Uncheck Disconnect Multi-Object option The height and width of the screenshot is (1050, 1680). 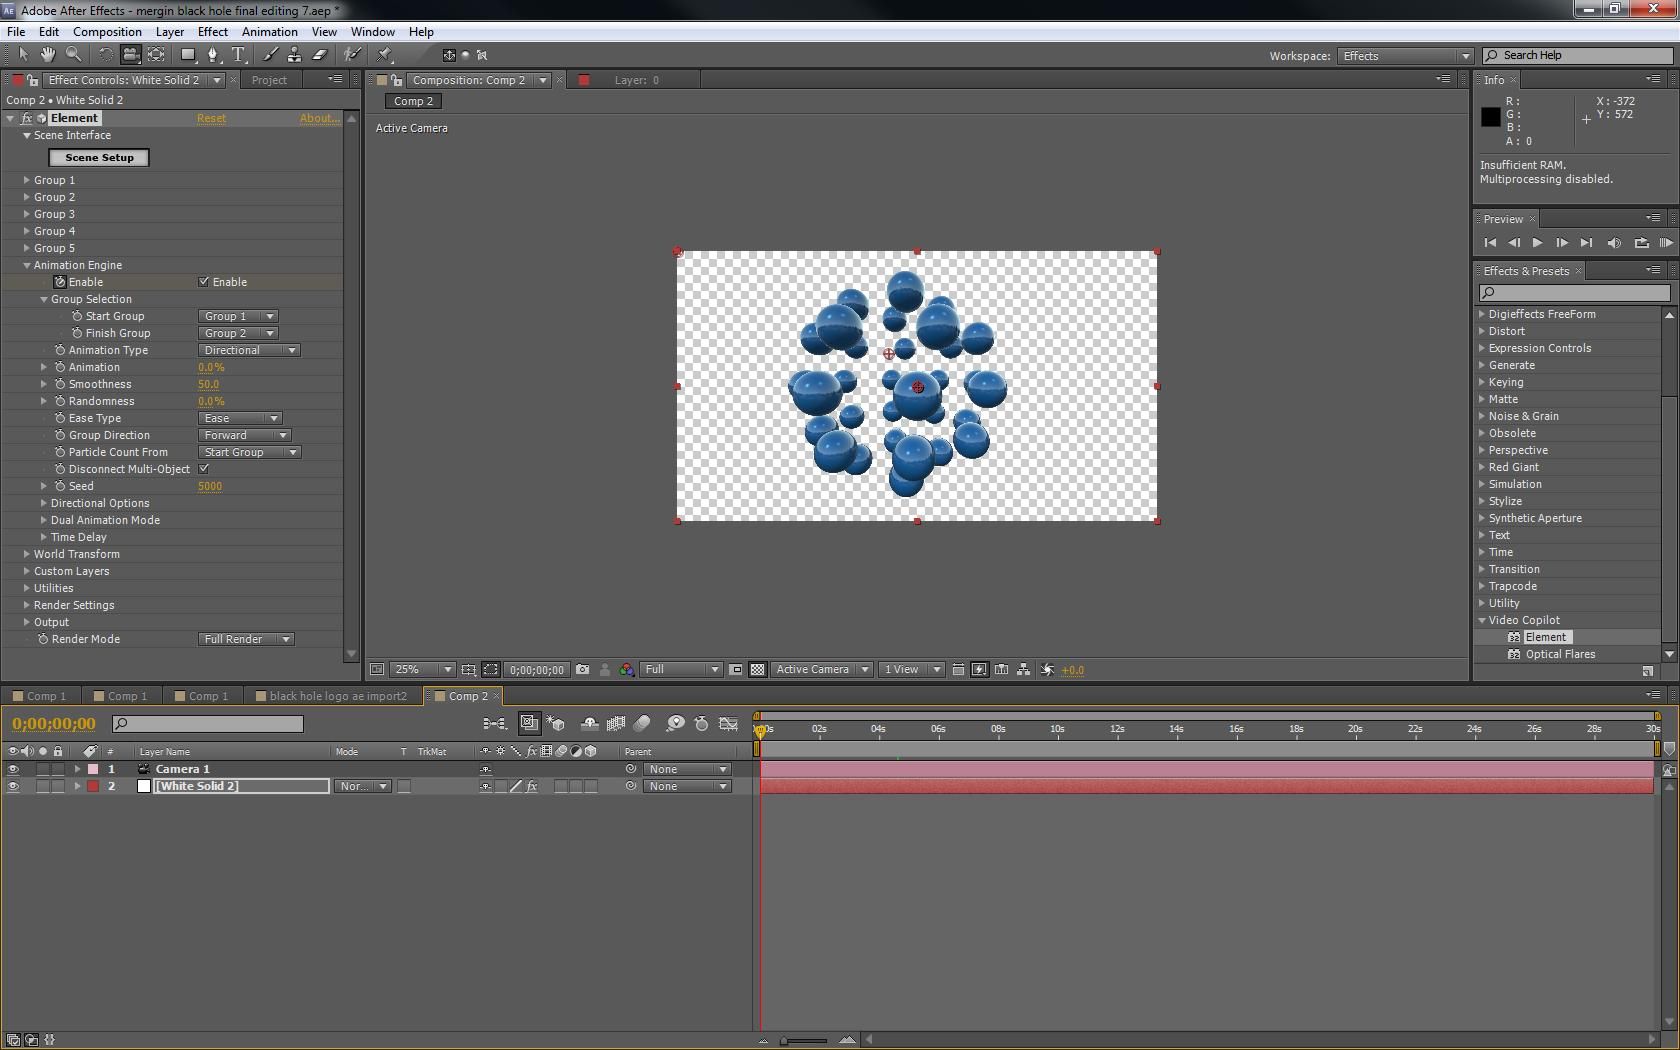coord(203,468)
